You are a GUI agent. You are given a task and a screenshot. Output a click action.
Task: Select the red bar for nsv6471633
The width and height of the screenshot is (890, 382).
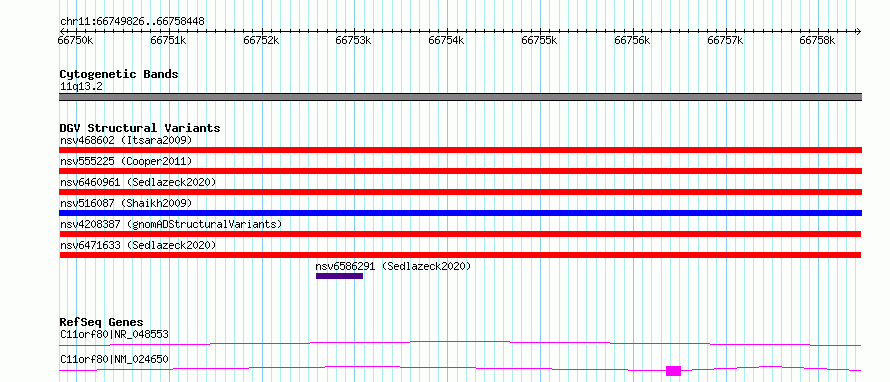[x=460, y=255]
